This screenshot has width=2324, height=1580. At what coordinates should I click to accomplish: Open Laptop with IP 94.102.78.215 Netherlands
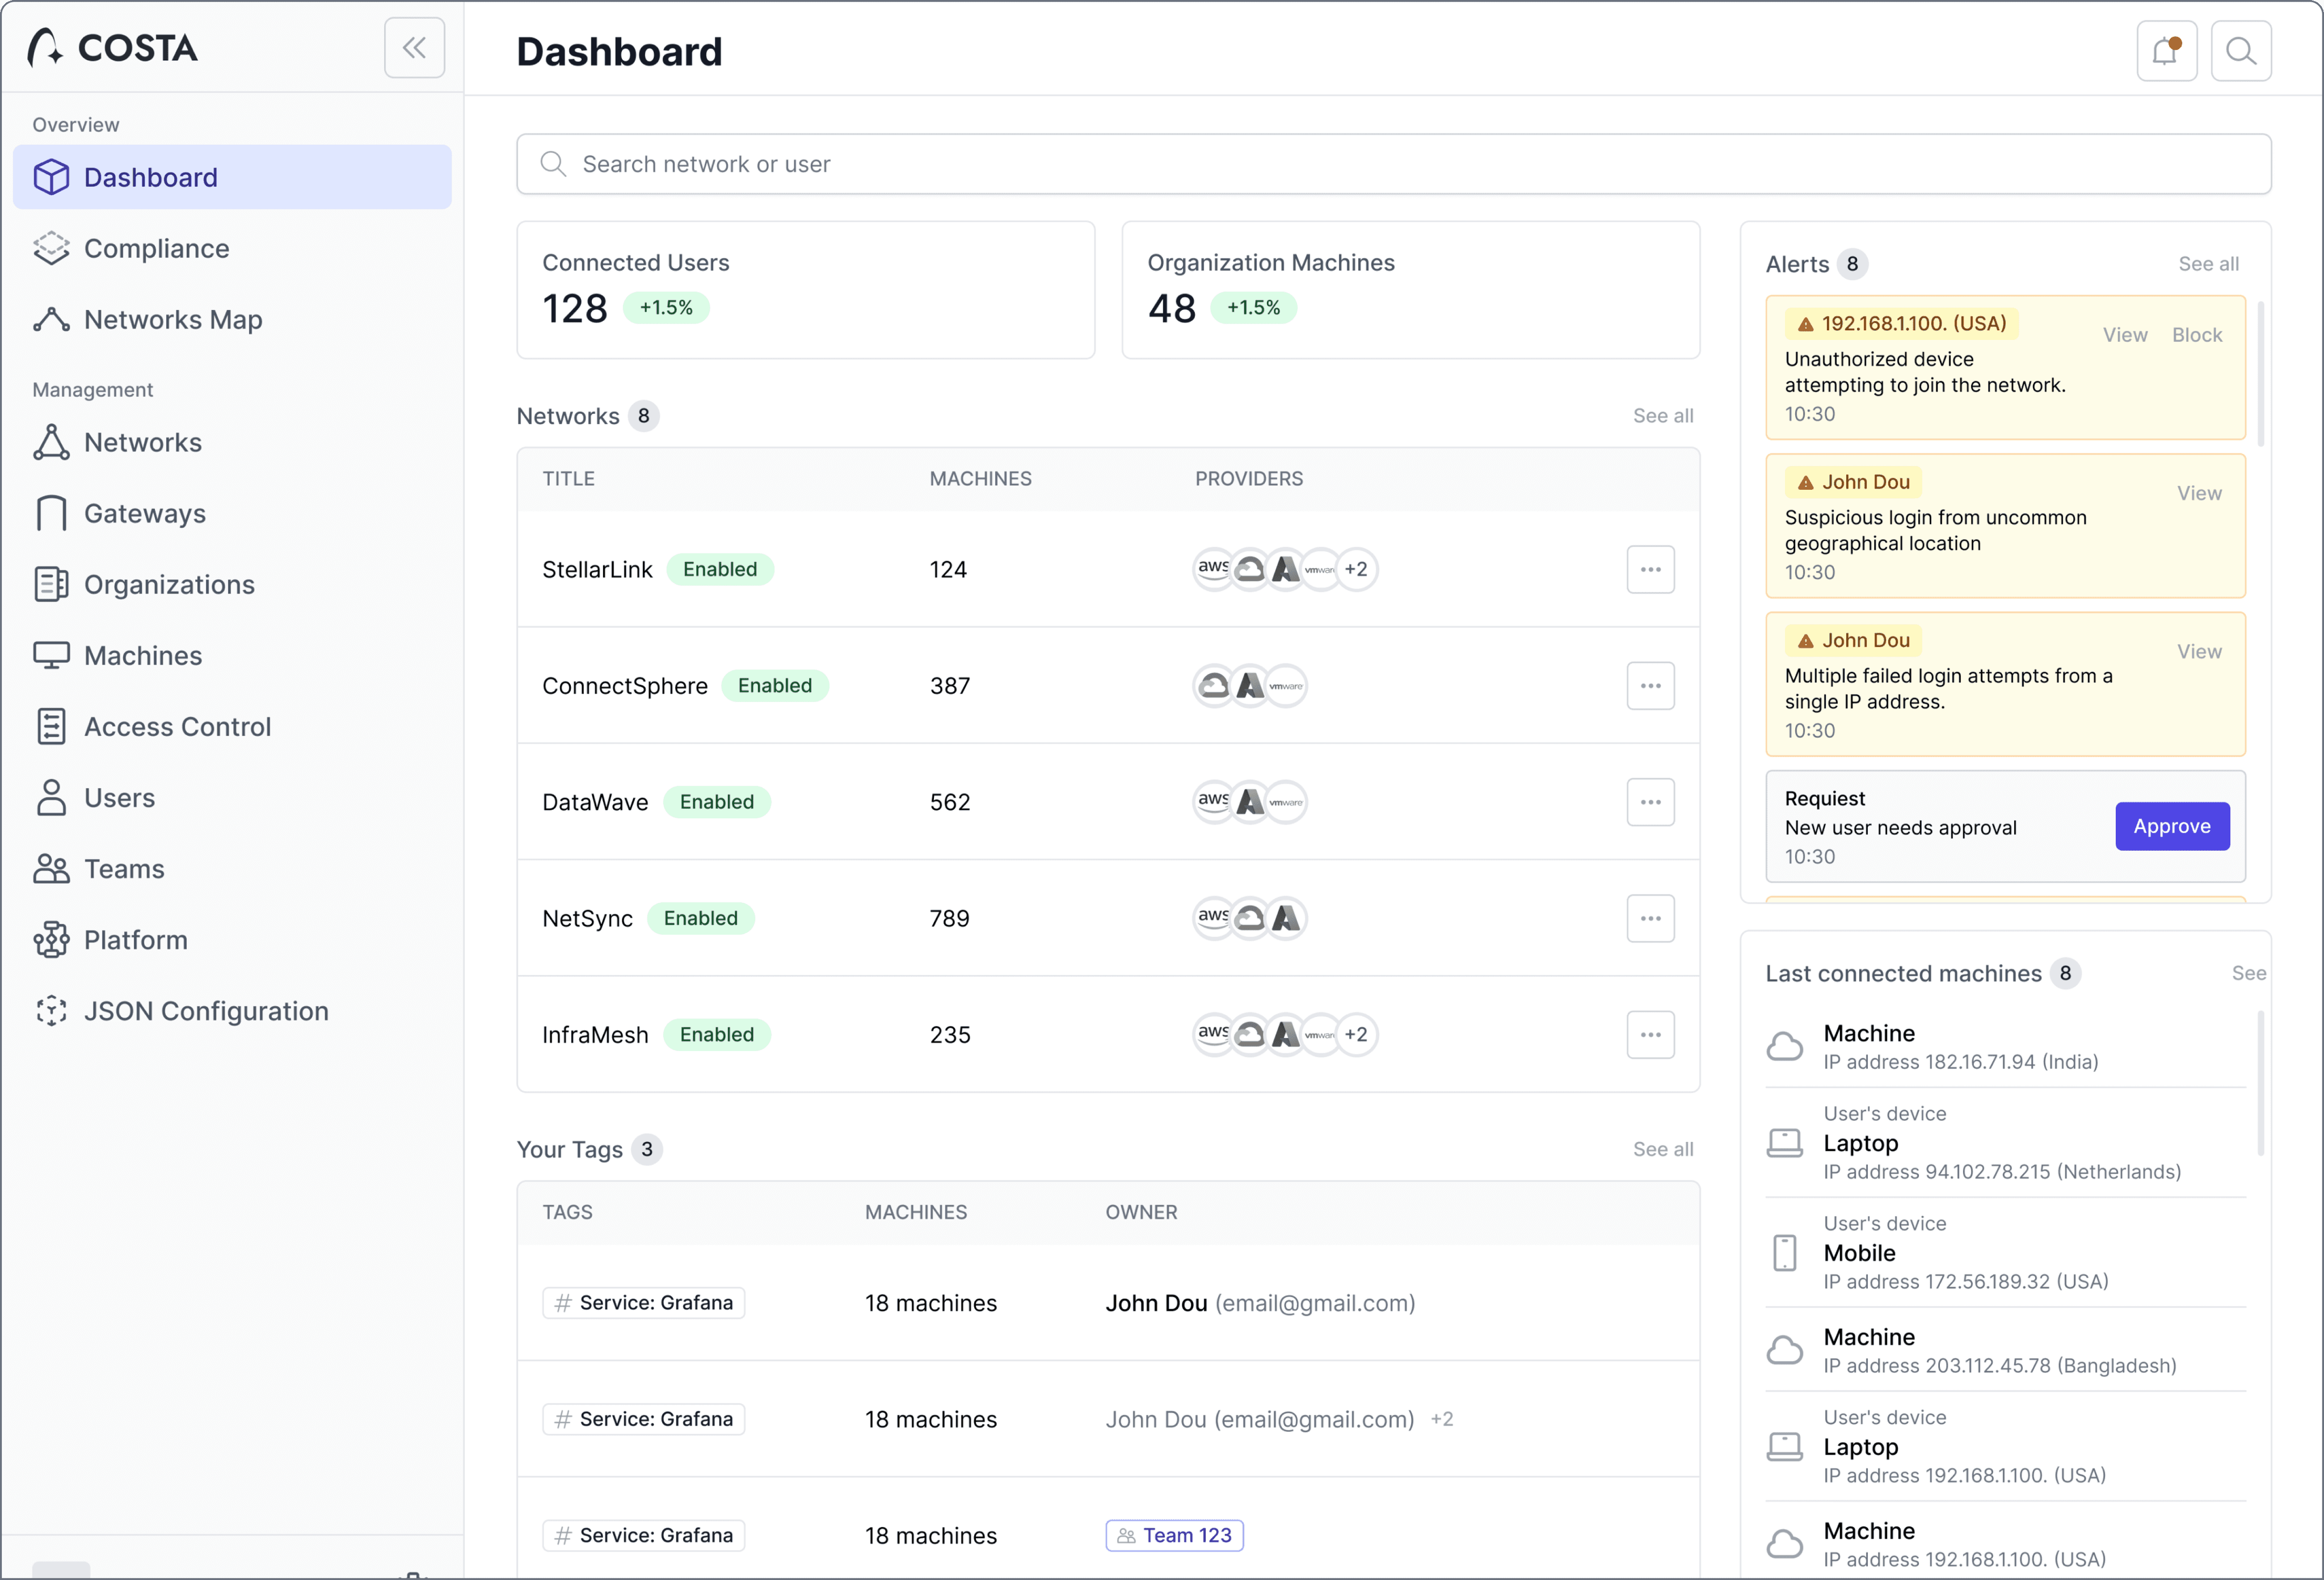point(2005,1142)
